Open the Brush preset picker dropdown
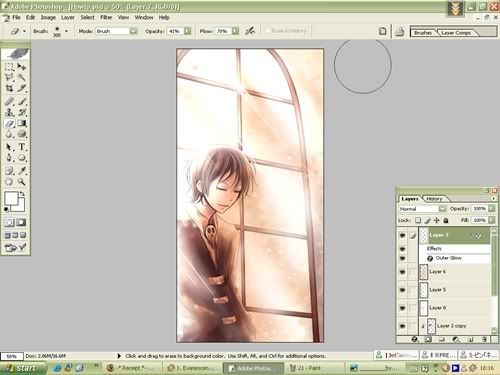500x375 pixels. [x=67, y=31]
